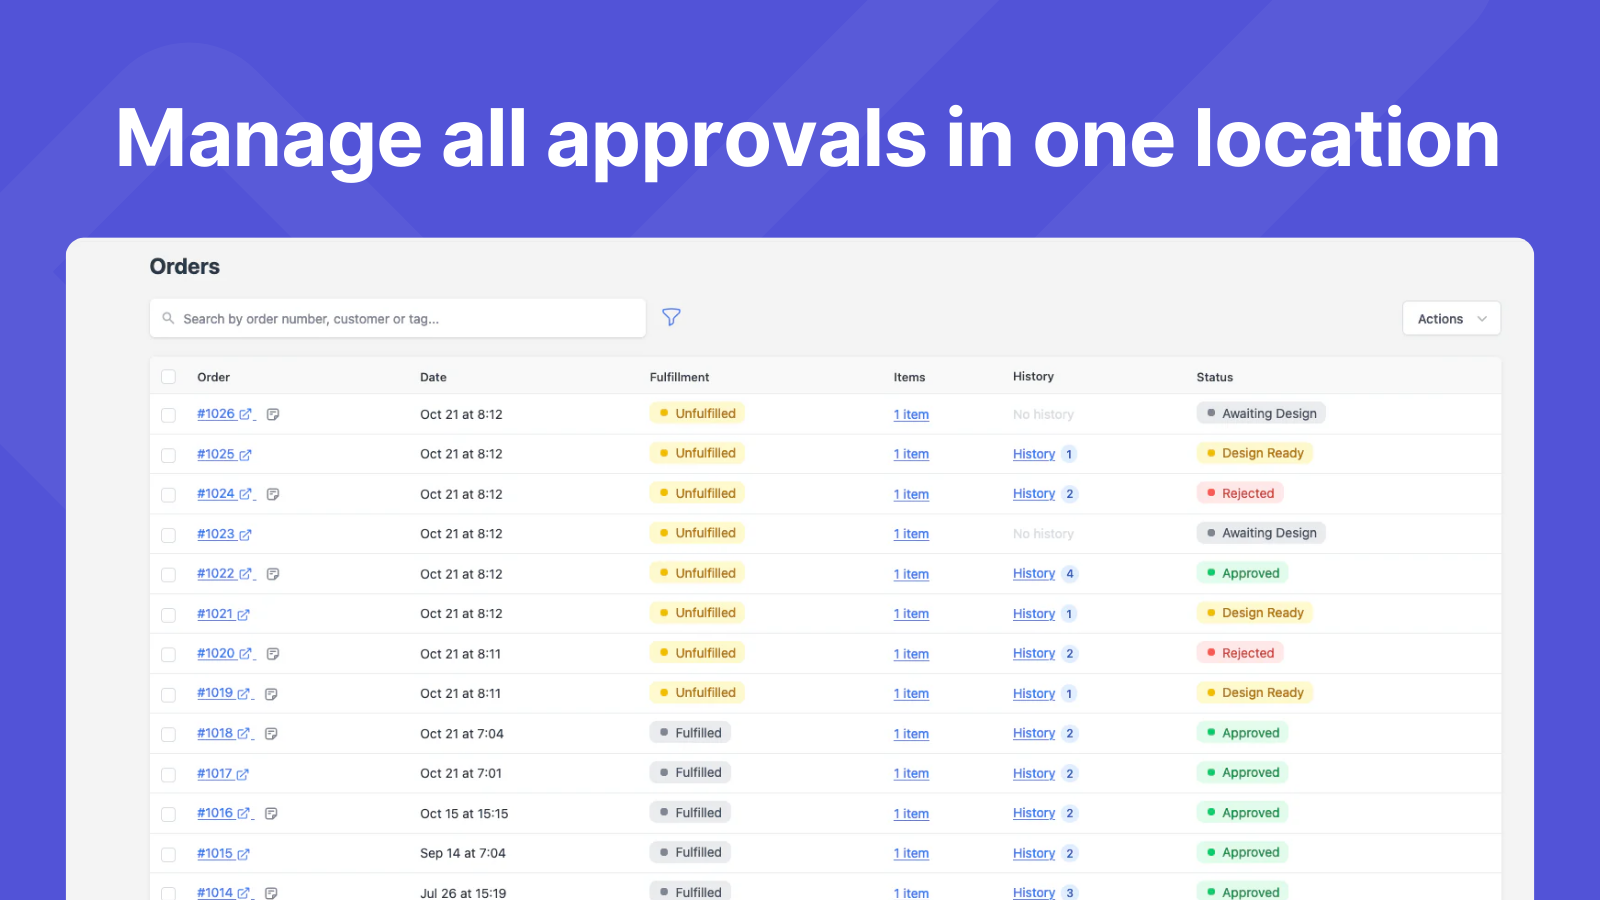Sort by the Date column header

tap(433, 377)
